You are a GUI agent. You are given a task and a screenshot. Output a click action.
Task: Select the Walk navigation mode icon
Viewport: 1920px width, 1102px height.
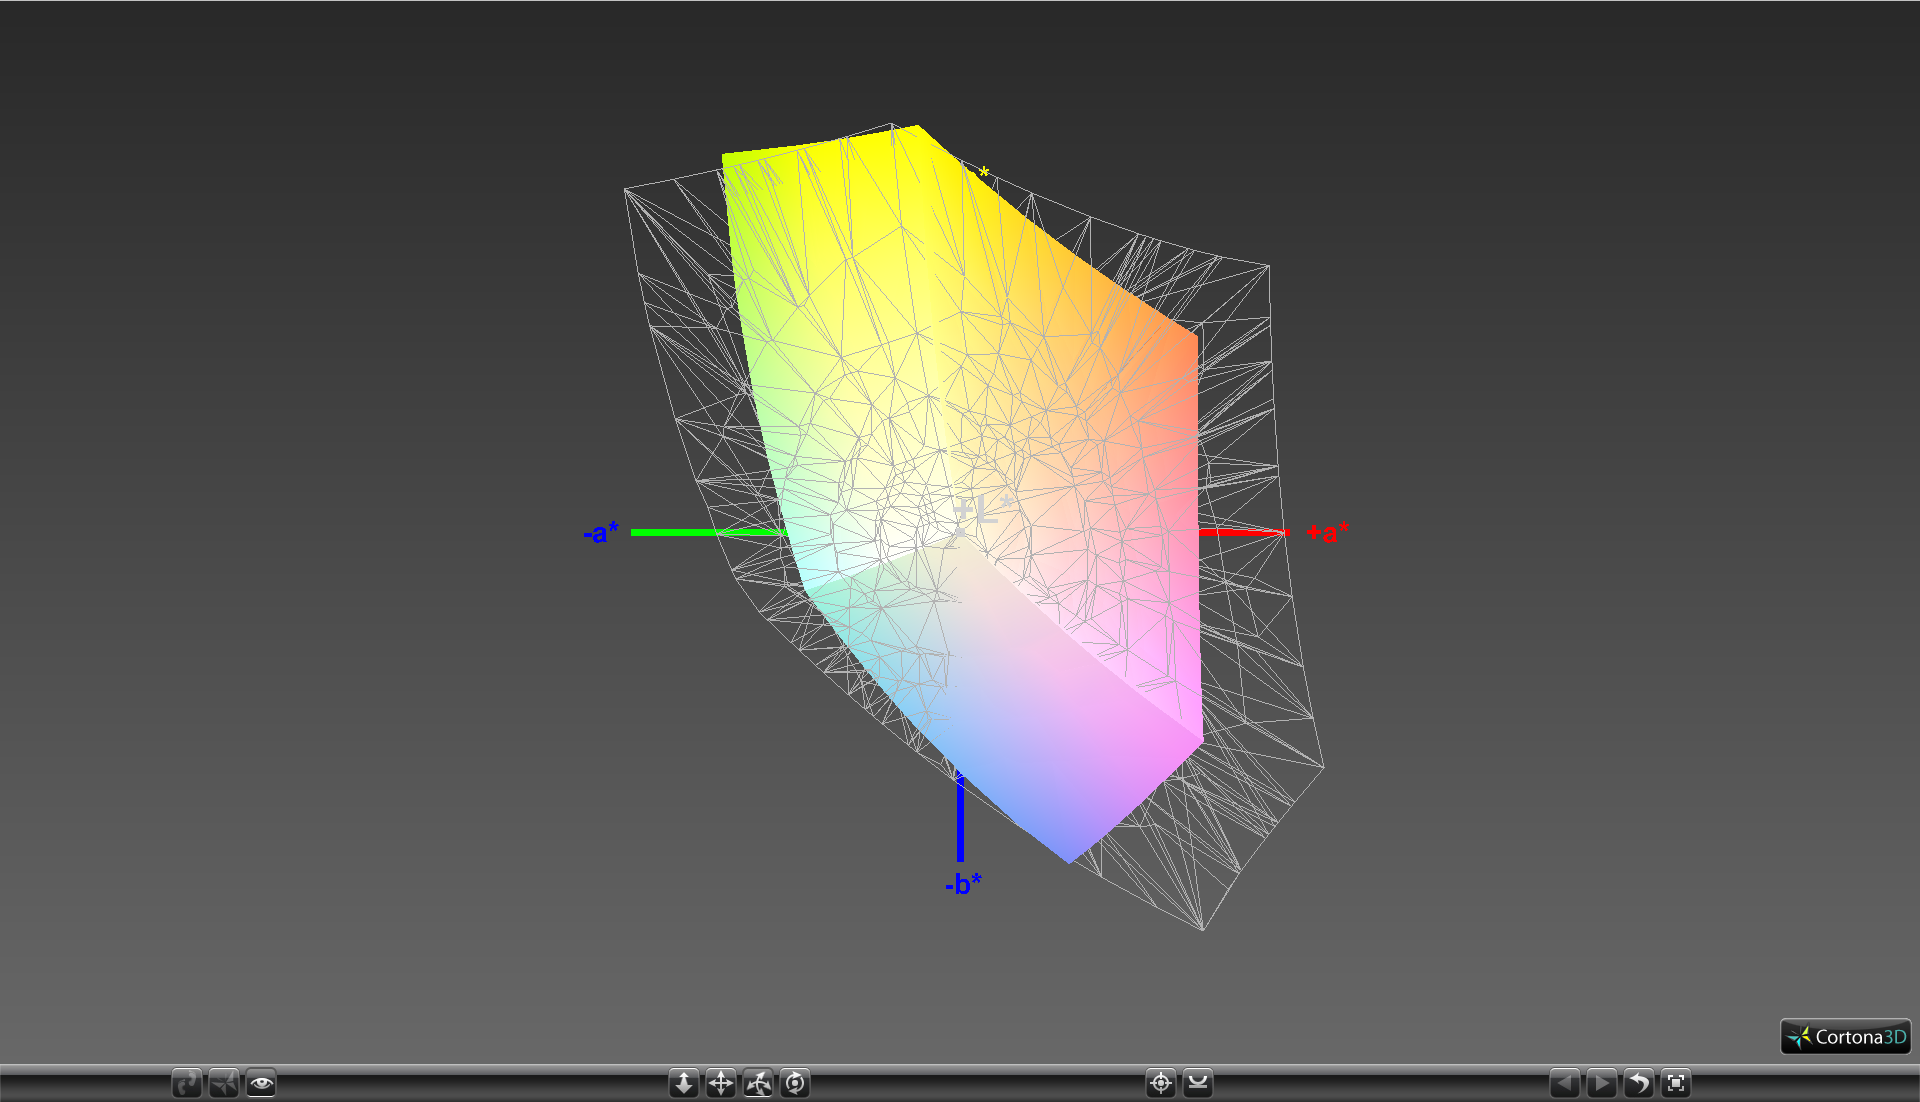pos(186,1083)
